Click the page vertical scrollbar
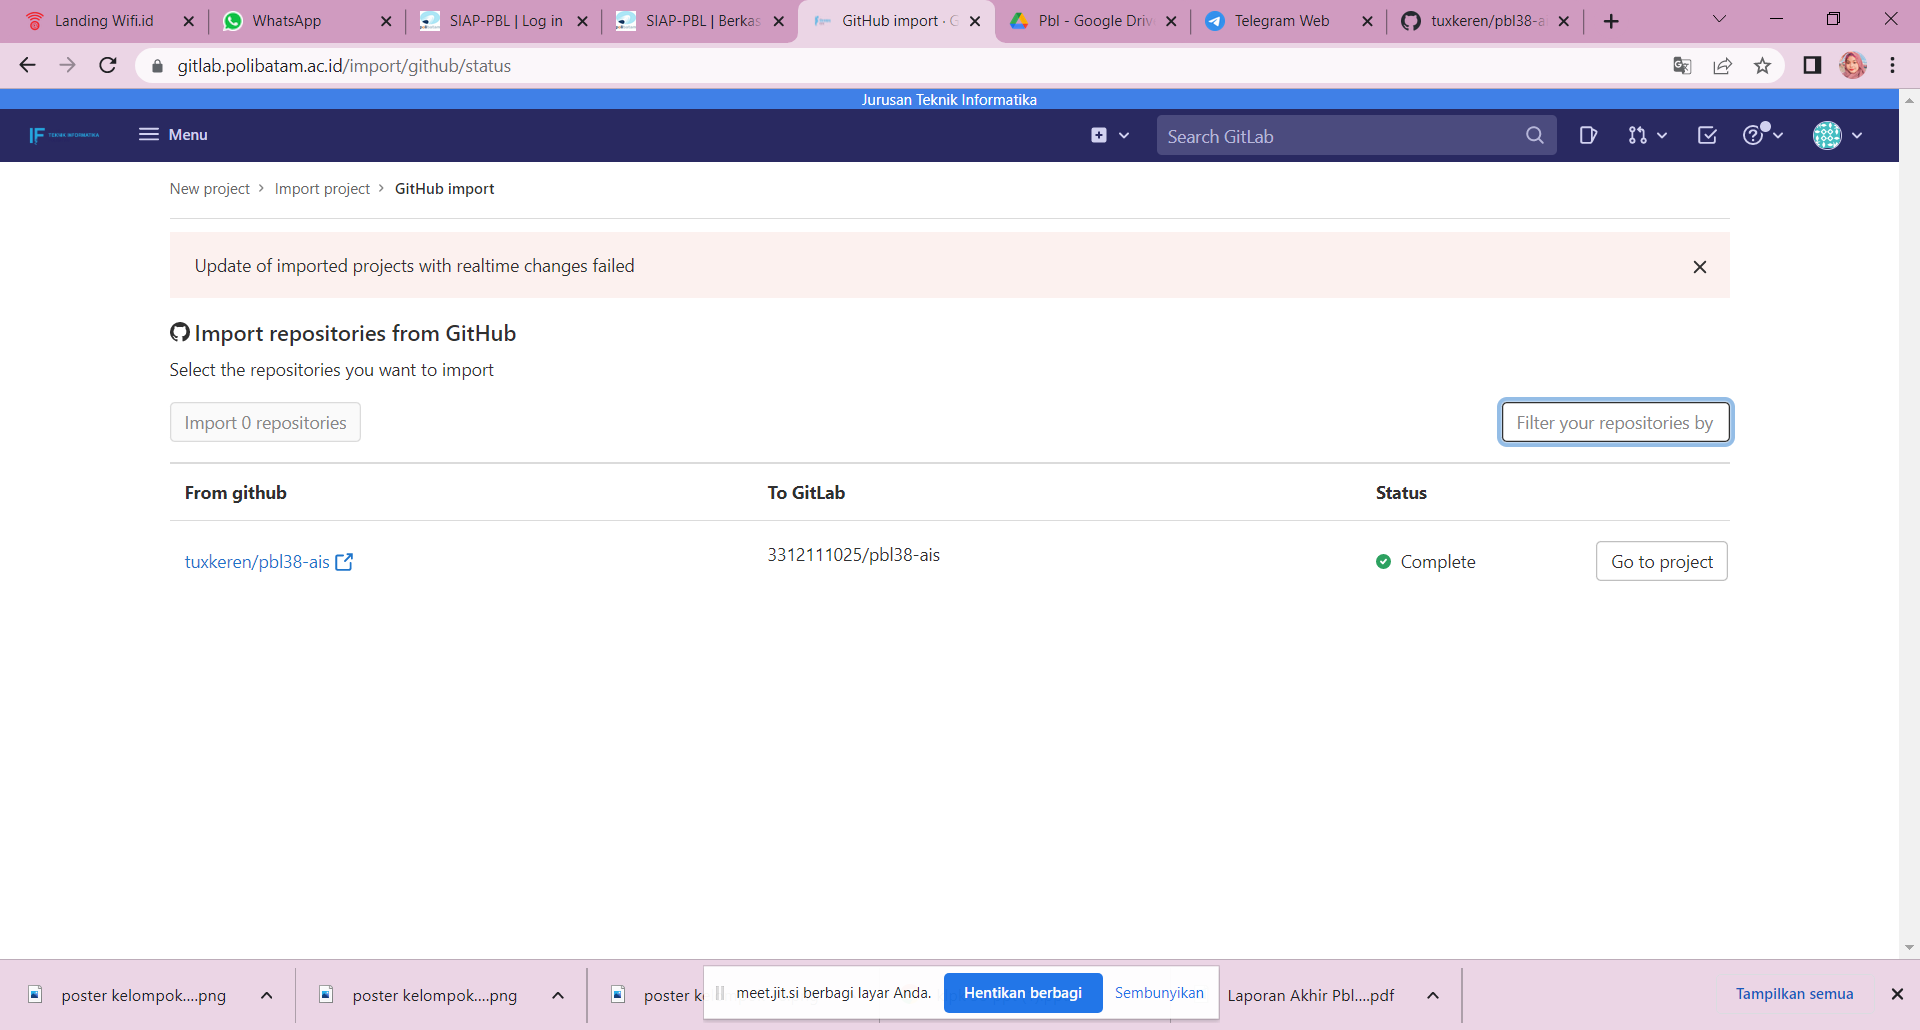Screen dimensions: 1920x1030 click(1909, 524)
